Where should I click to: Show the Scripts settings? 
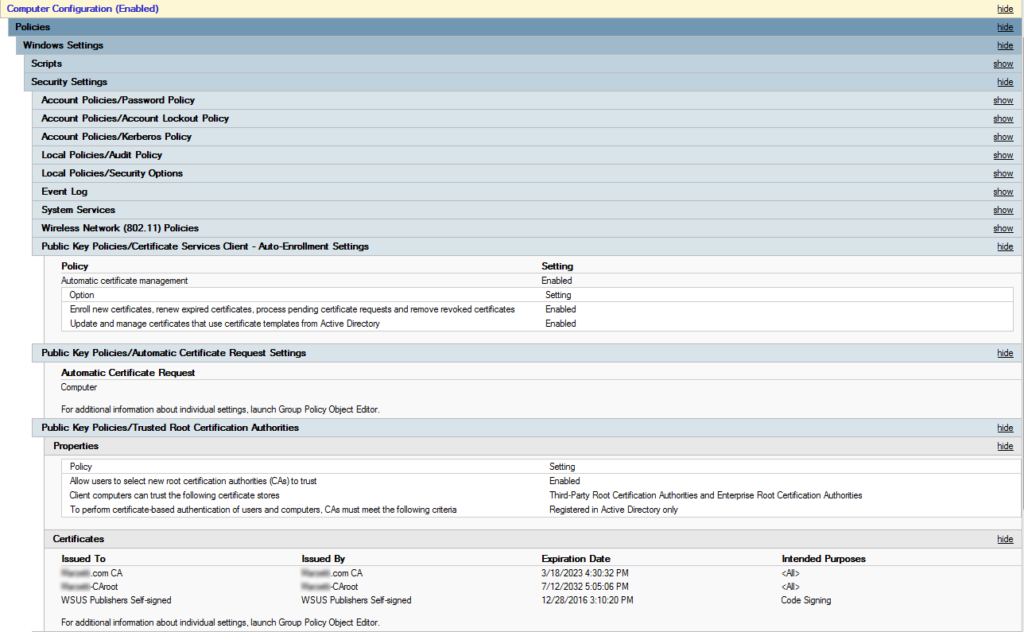point(1003,63)
